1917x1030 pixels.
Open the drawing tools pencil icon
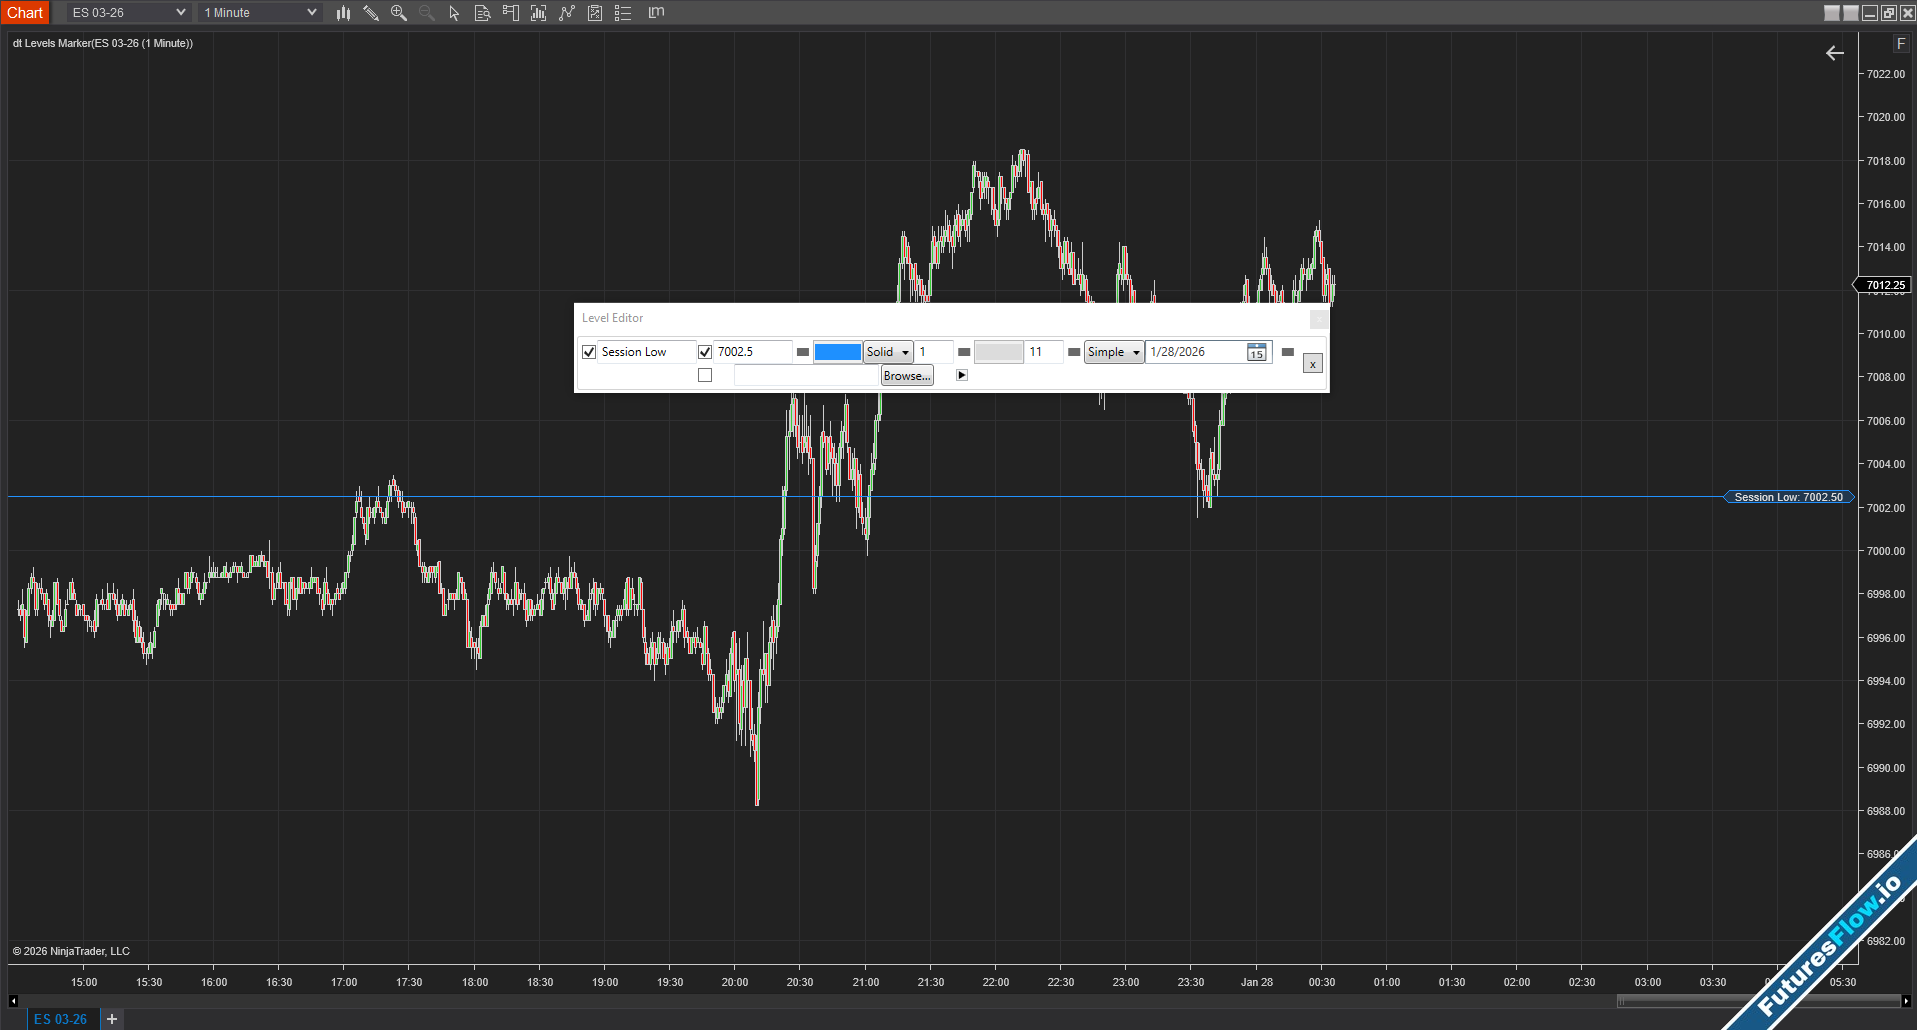coord(371,13)
